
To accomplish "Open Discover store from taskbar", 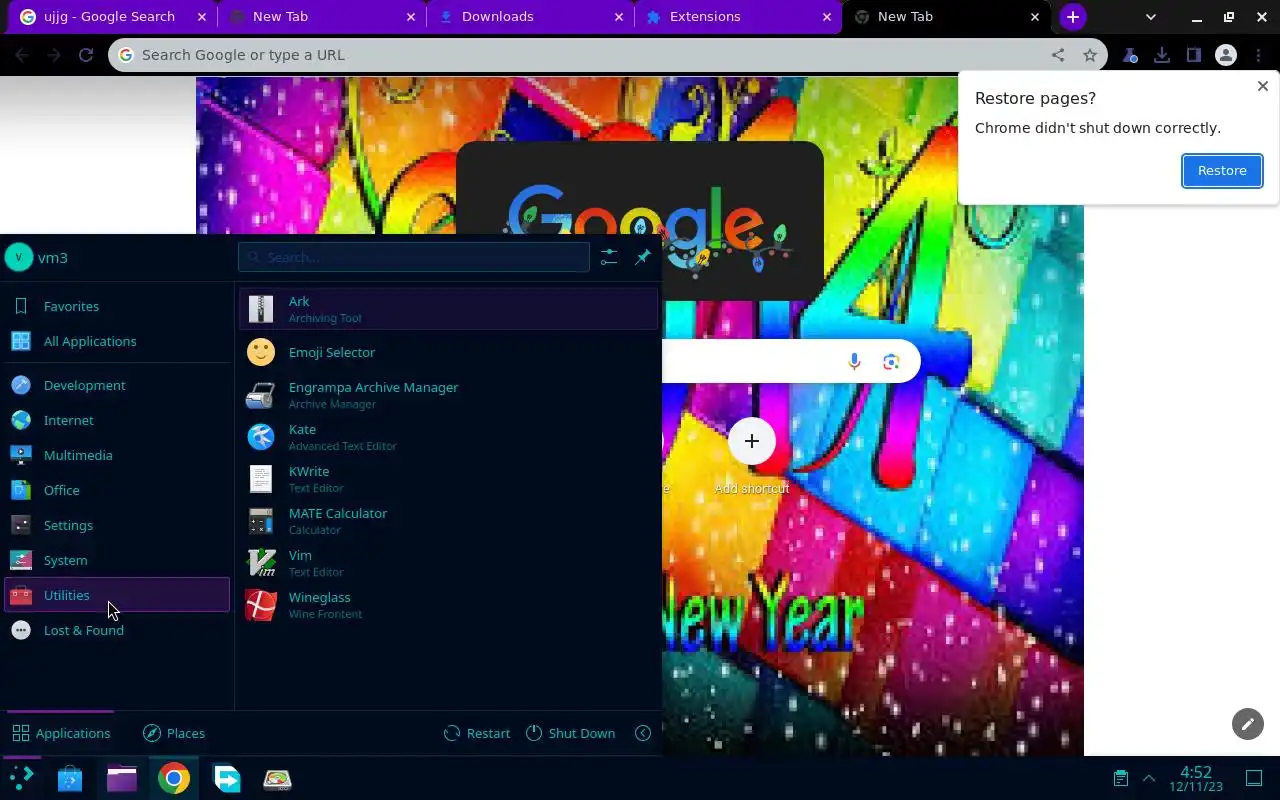I will tap(70, 778).
